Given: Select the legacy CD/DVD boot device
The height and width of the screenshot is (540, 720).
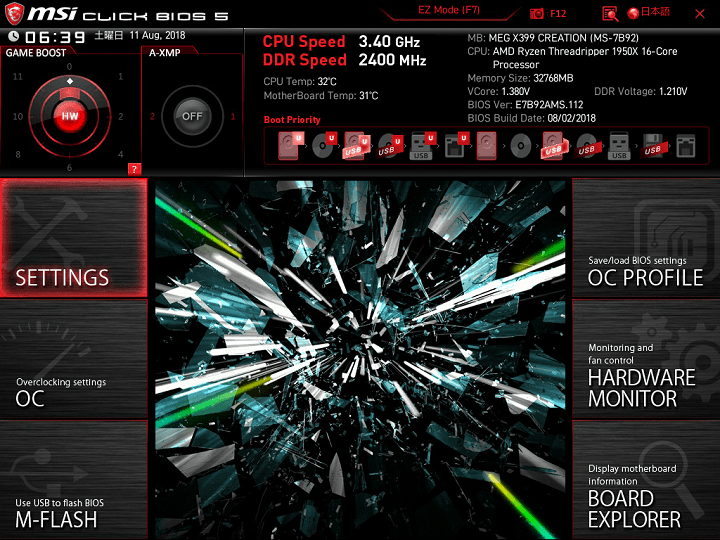Looking at the screenshot, I should click(521, 146).
